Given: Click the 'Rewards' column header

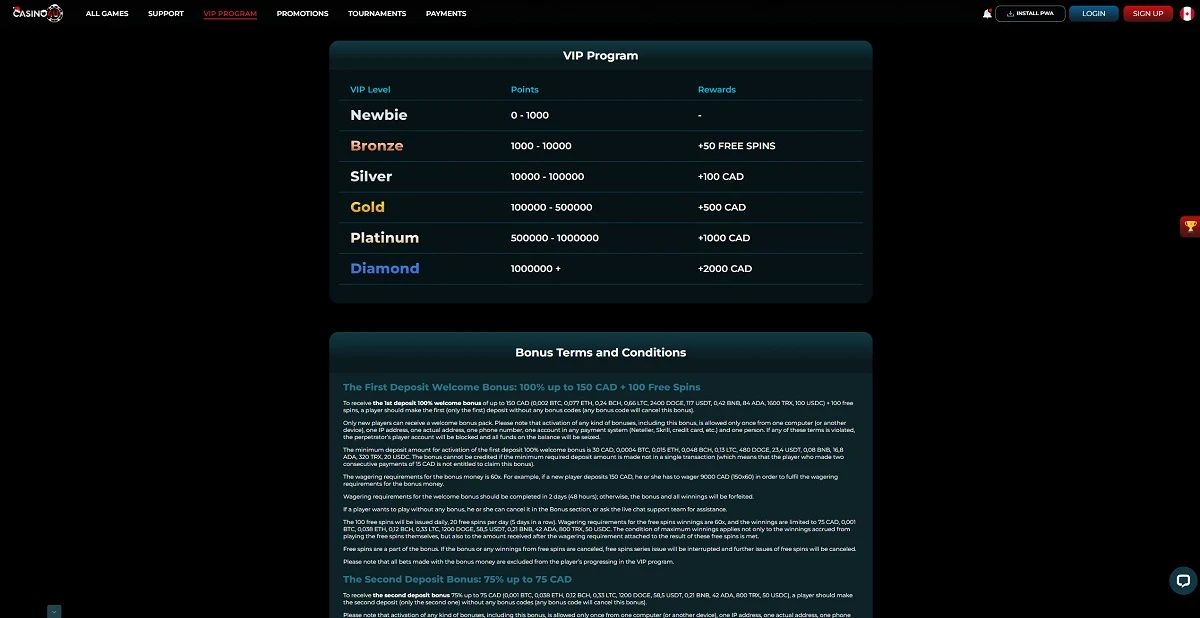Looking at the screenshot, I should click(x=717, y=90).
